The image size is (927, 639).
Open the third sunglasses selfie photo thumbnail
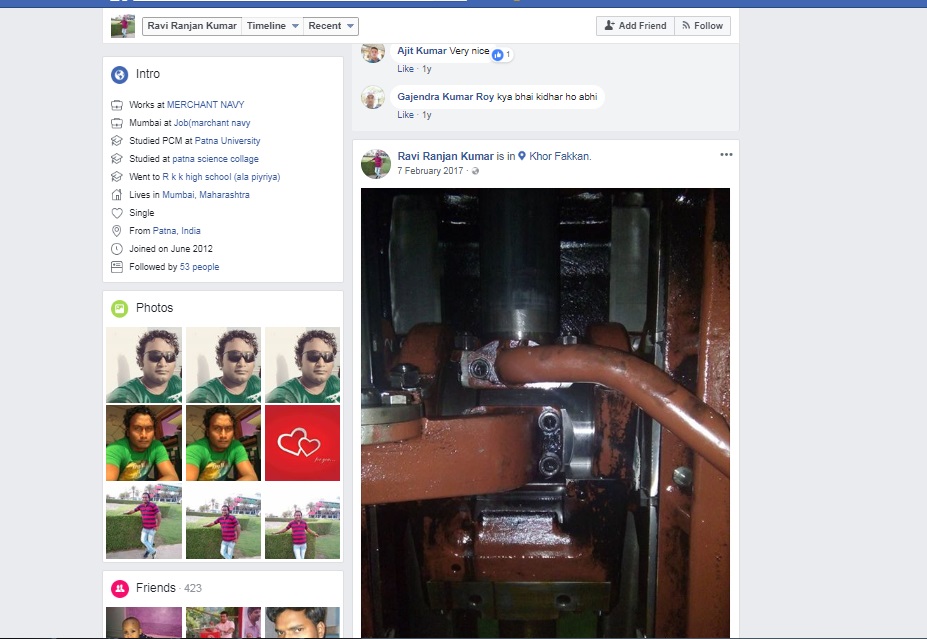click(x=303, y=365)
